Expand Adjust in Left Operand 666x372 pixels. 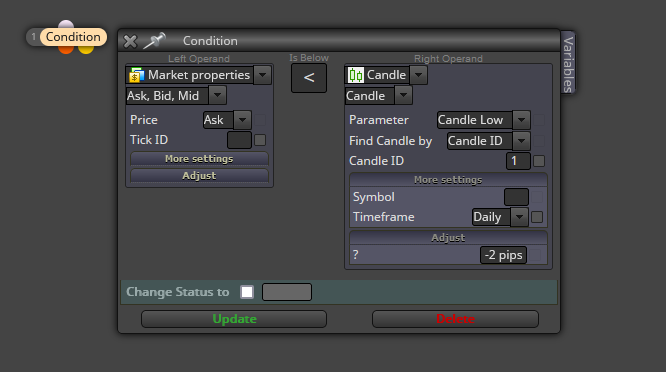[x=199, y=175]
